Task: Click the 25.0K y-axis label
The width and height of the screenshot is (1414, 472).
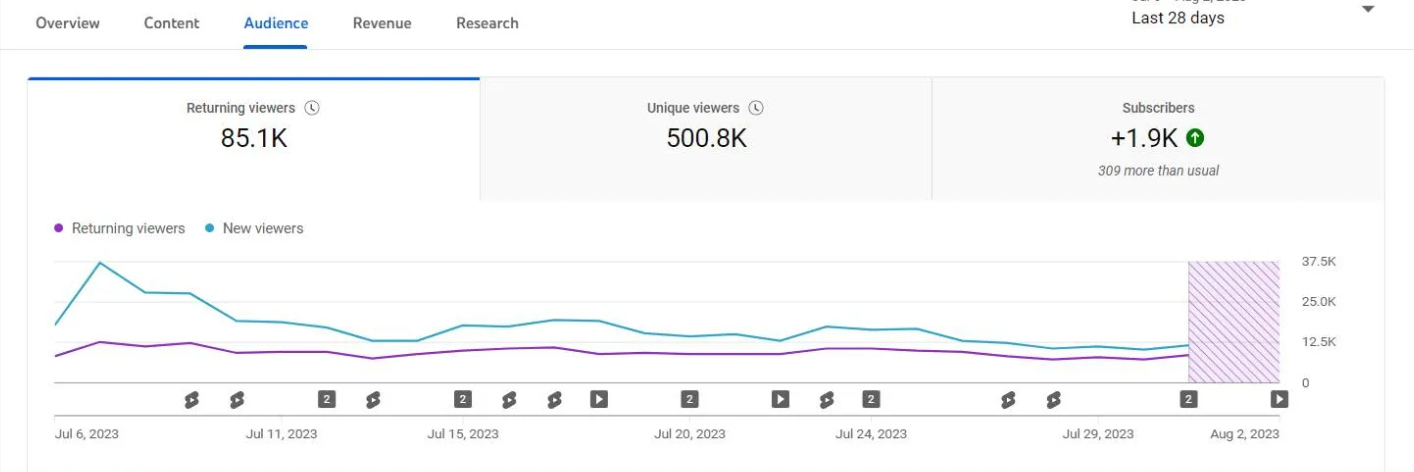Action: 1318,301
